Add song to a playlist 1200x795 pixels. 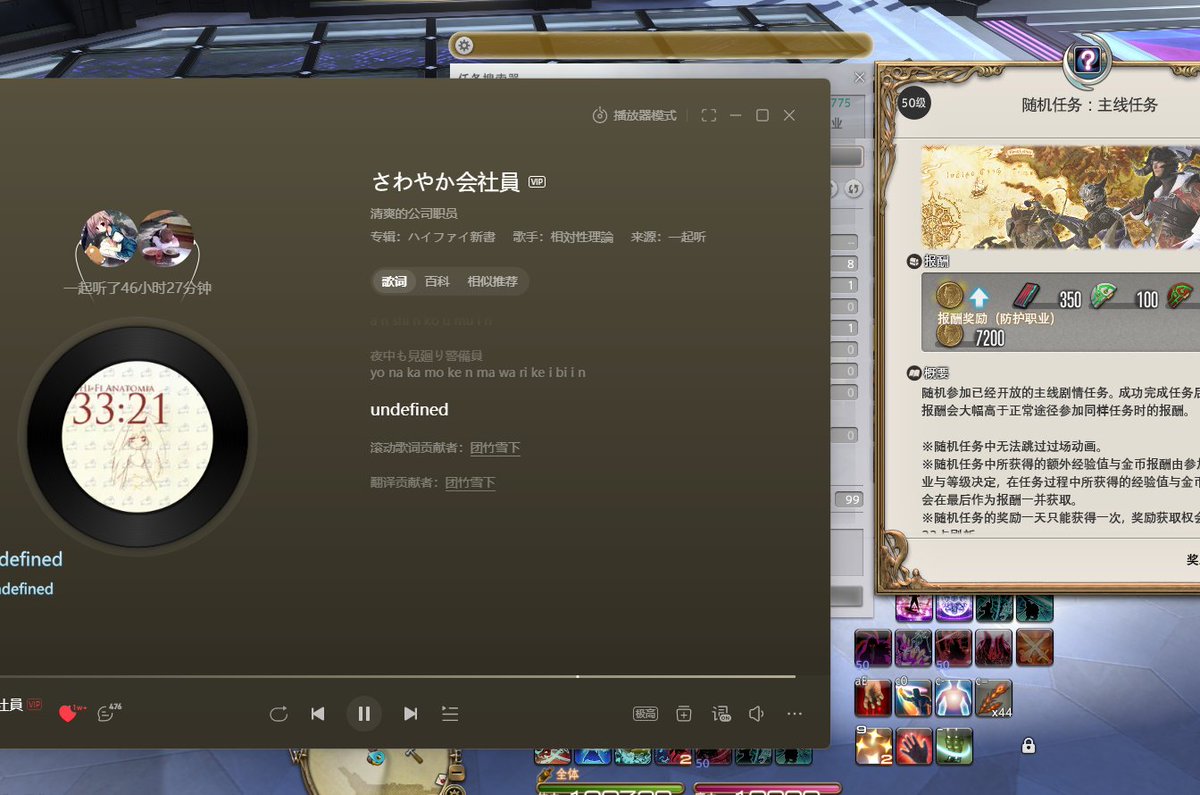point(683,714)
